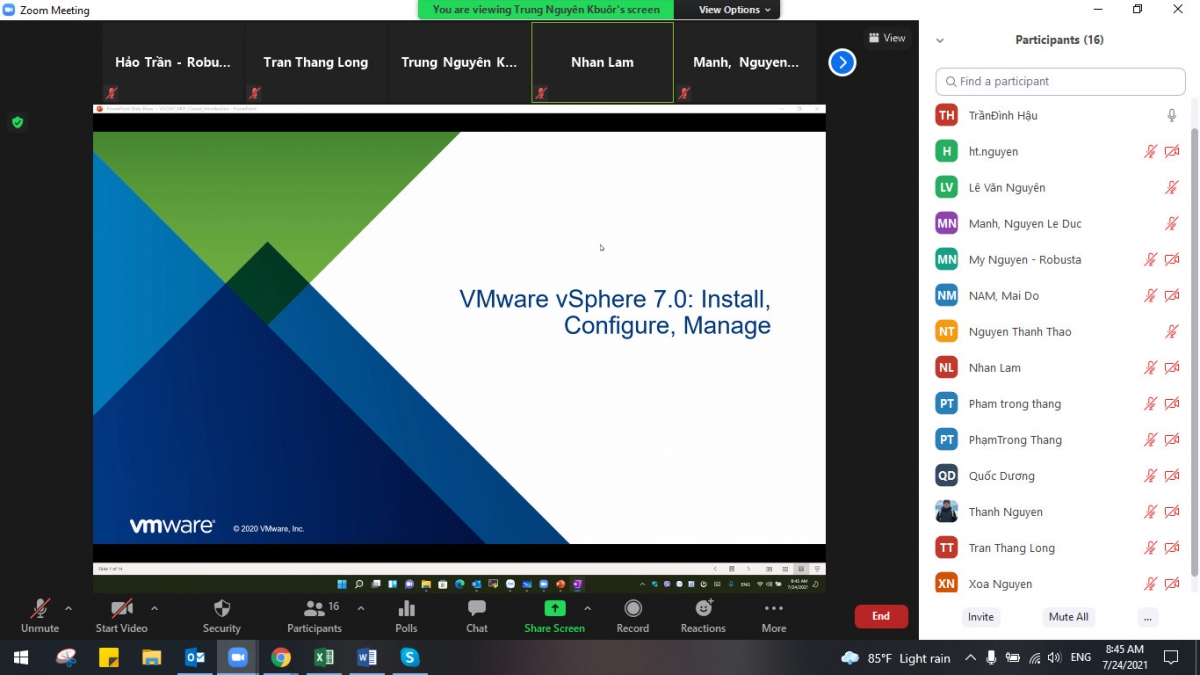The image size is (1200, 675).
Task: Expand options arrow next to Participants
Action: pos(361,608)
